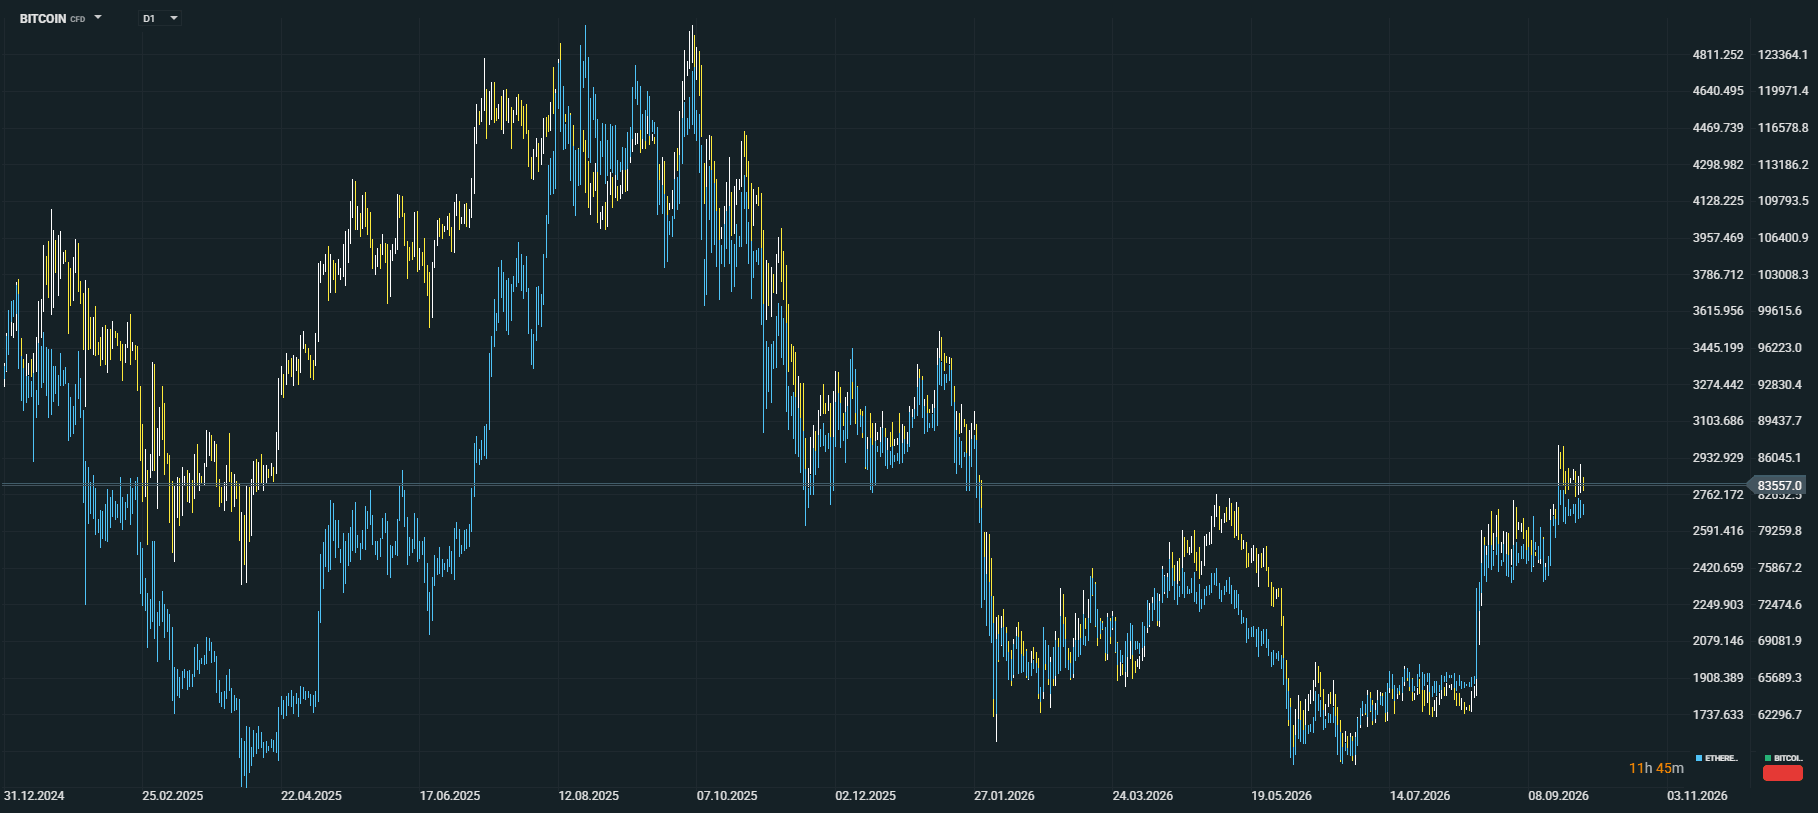Click the 07.10.2025 date label
Viewport: 1818px width, 813px height.
tap(727, 796)
